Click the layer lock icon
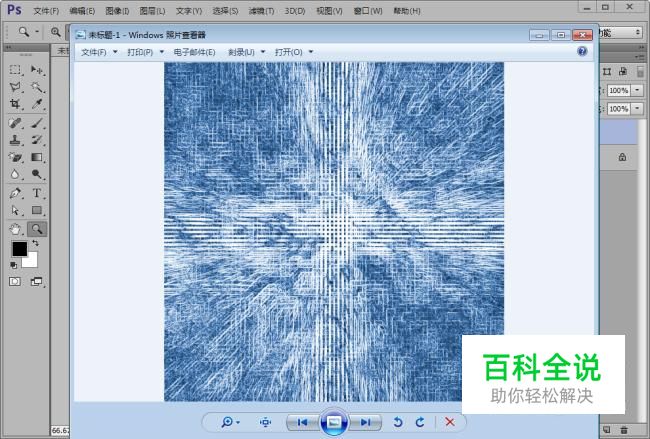 click(622, 157)
